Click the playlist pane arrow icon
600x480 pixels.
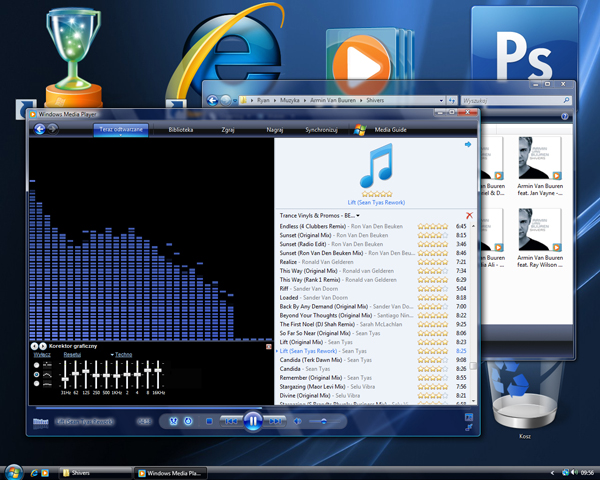(468, 144)
